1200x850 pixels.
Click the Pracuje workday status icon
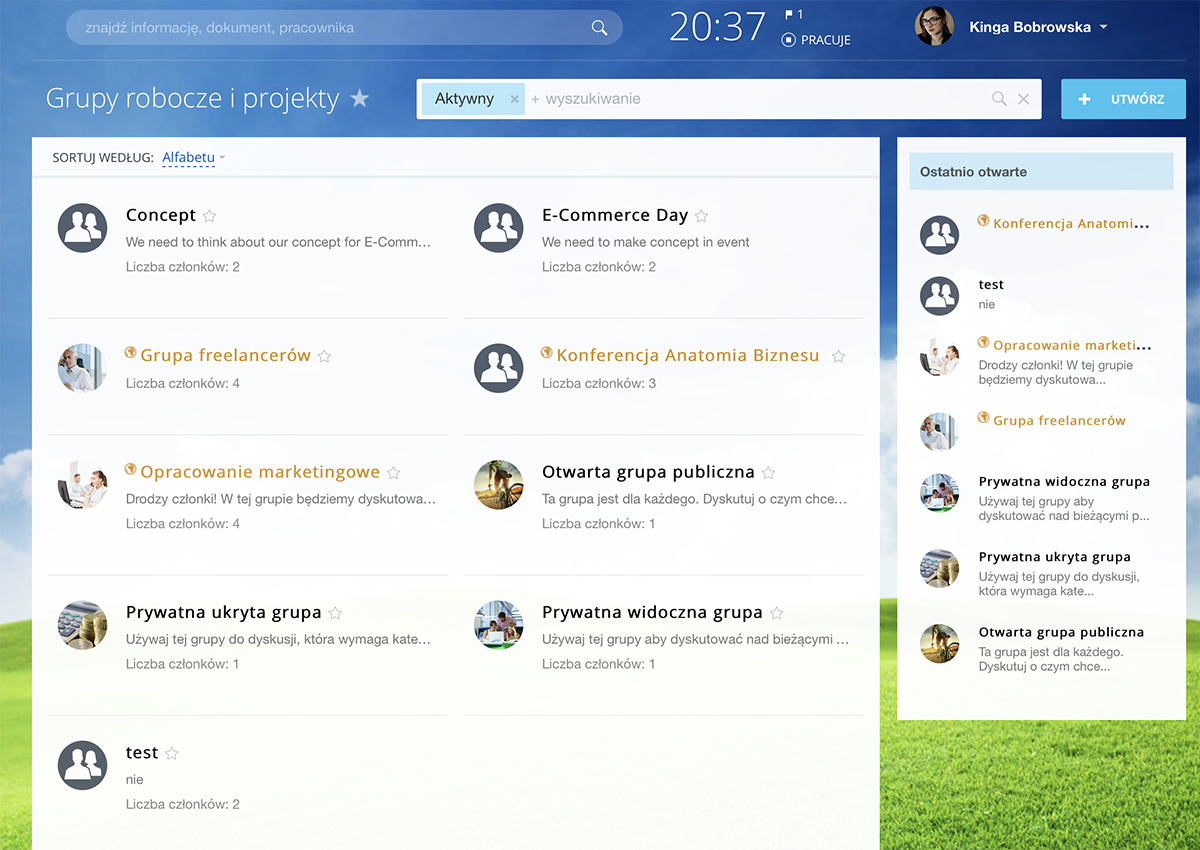[x=788, y=40]
